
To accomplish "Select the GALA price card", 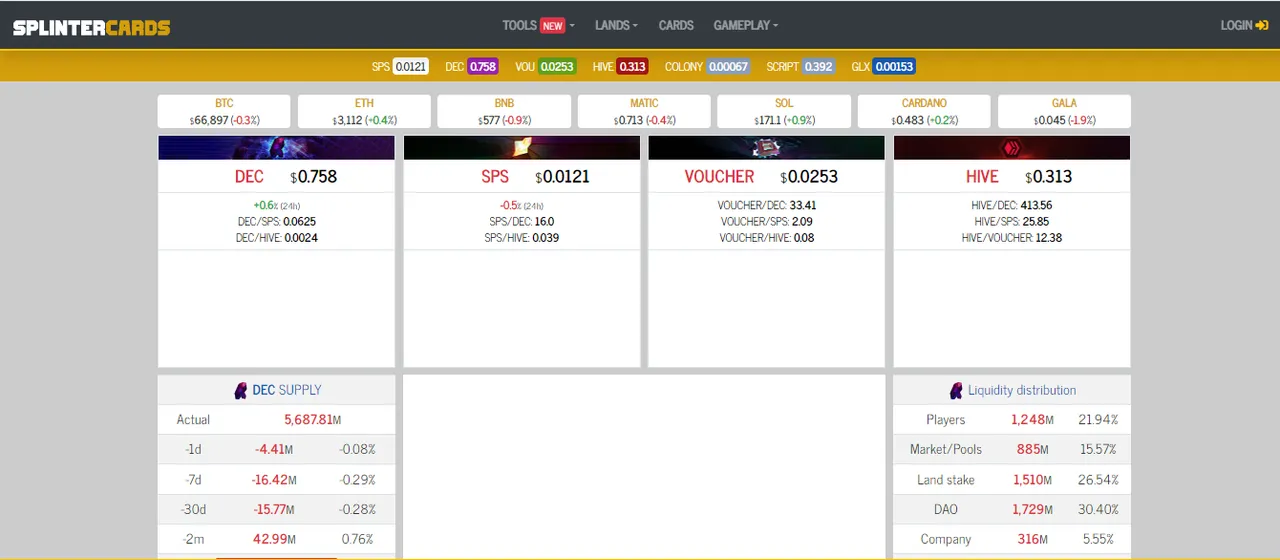I will pyautogui.click(x=1064, y=111).
